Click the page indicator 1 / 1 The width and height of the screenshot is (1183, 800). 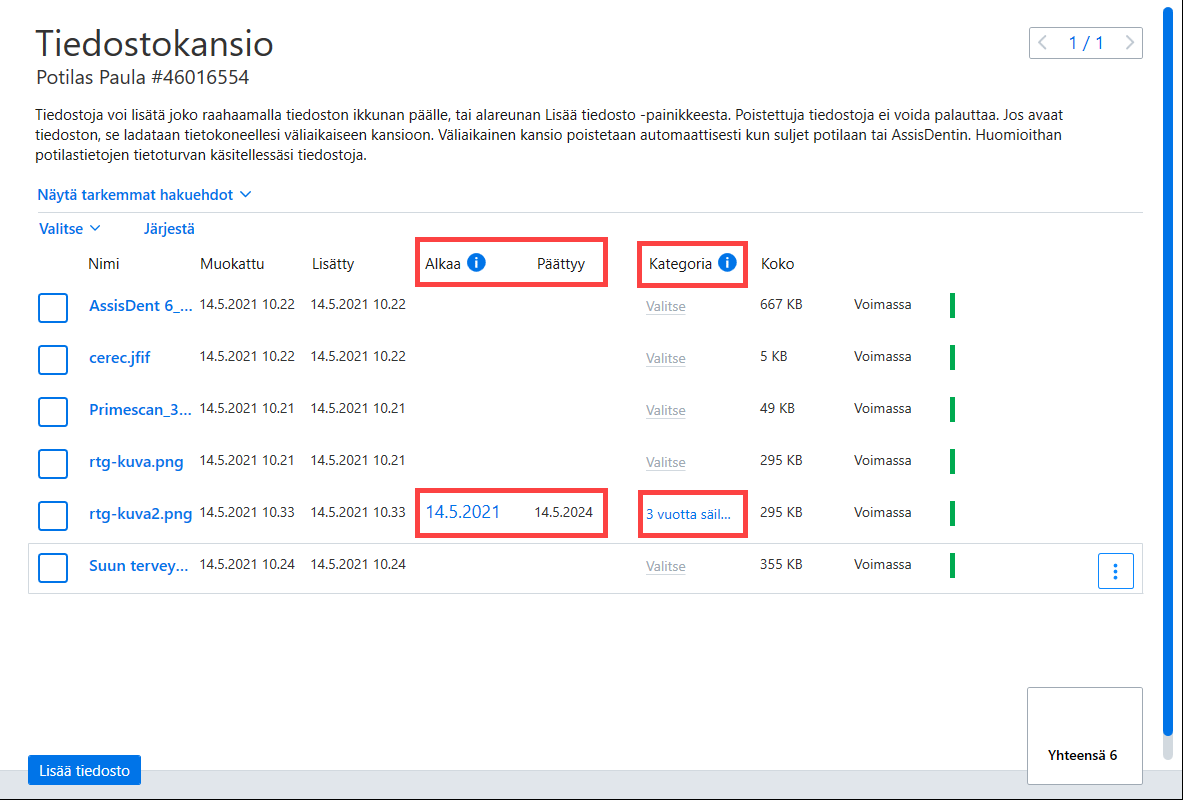coord(1086,43)
